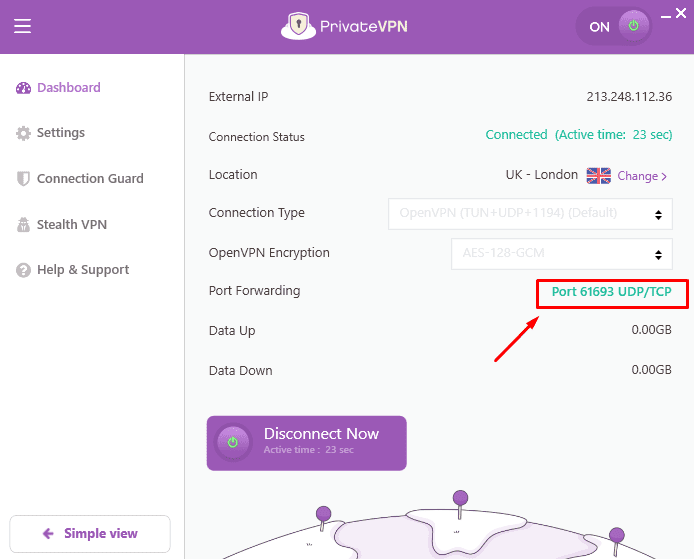The width and height of the screenshot is (694, 559).
Task: Click the Dashboard gauge icon
Action: tap(23, 88)
